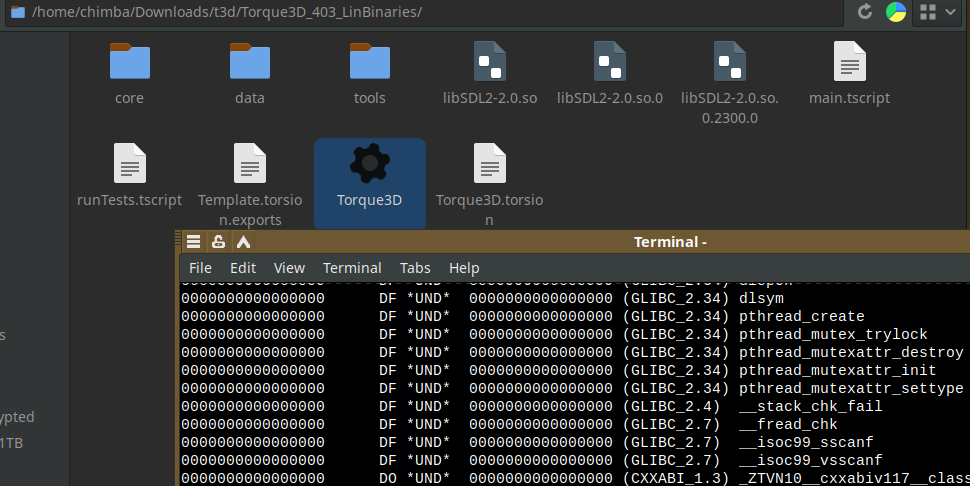The image size is (970, 486).
Task: Open the Terminal Tabs menu
Action: [x=415, y=268]
